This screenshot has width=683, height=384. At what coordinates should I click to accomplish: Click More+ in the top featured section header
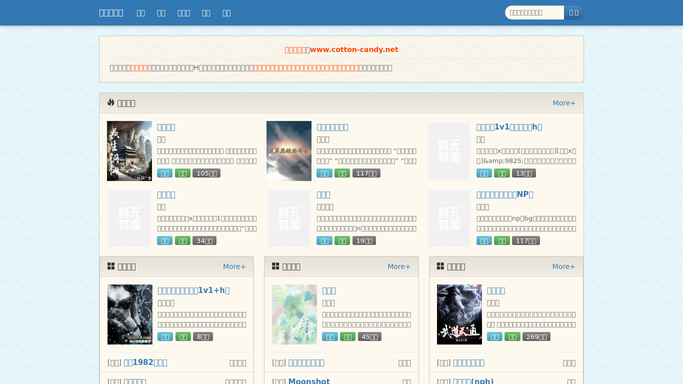click(x=564, y=103)
